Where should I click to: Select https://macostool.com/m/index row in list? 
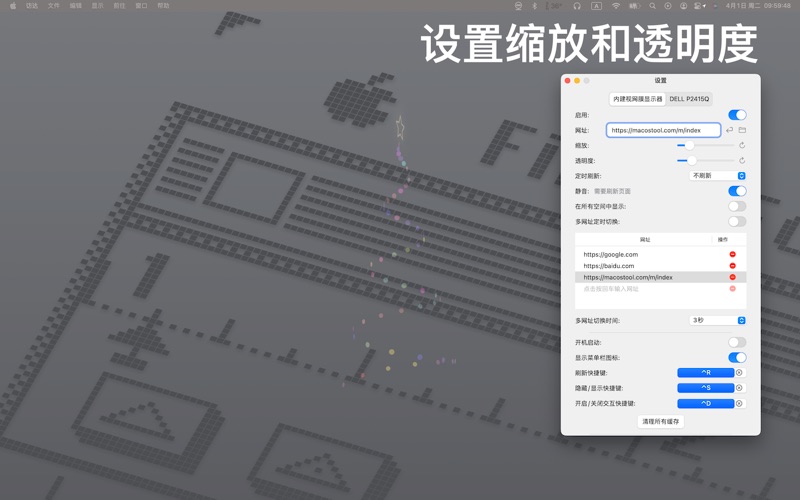(660, 277)
